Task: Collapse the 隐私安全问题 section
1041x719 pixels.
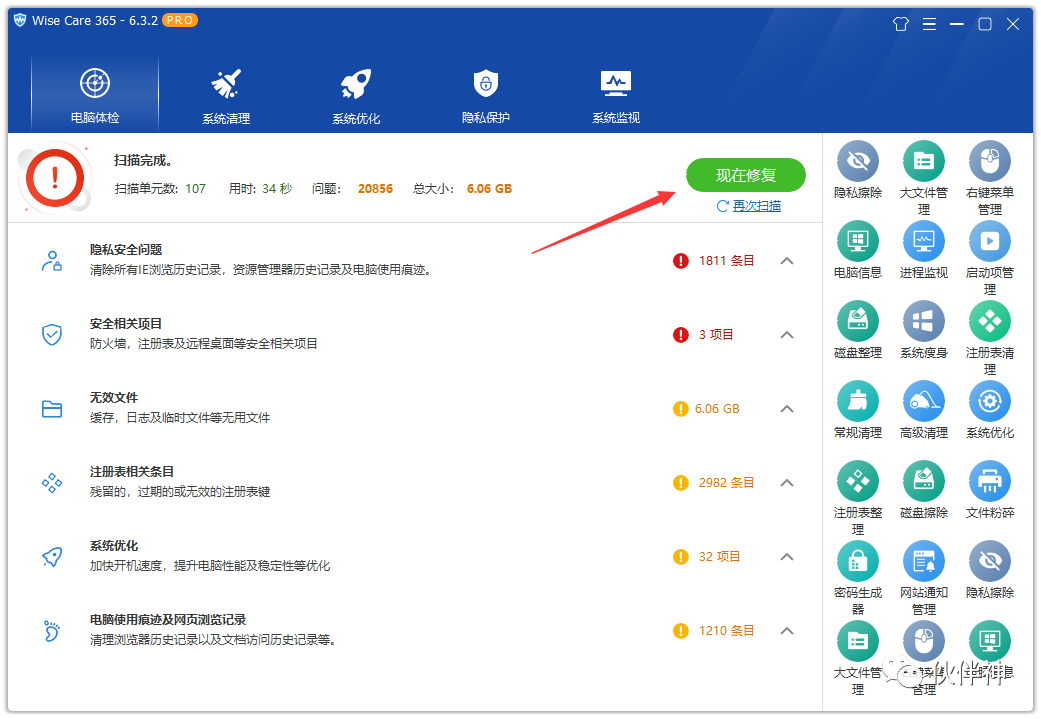Action: 787,260
